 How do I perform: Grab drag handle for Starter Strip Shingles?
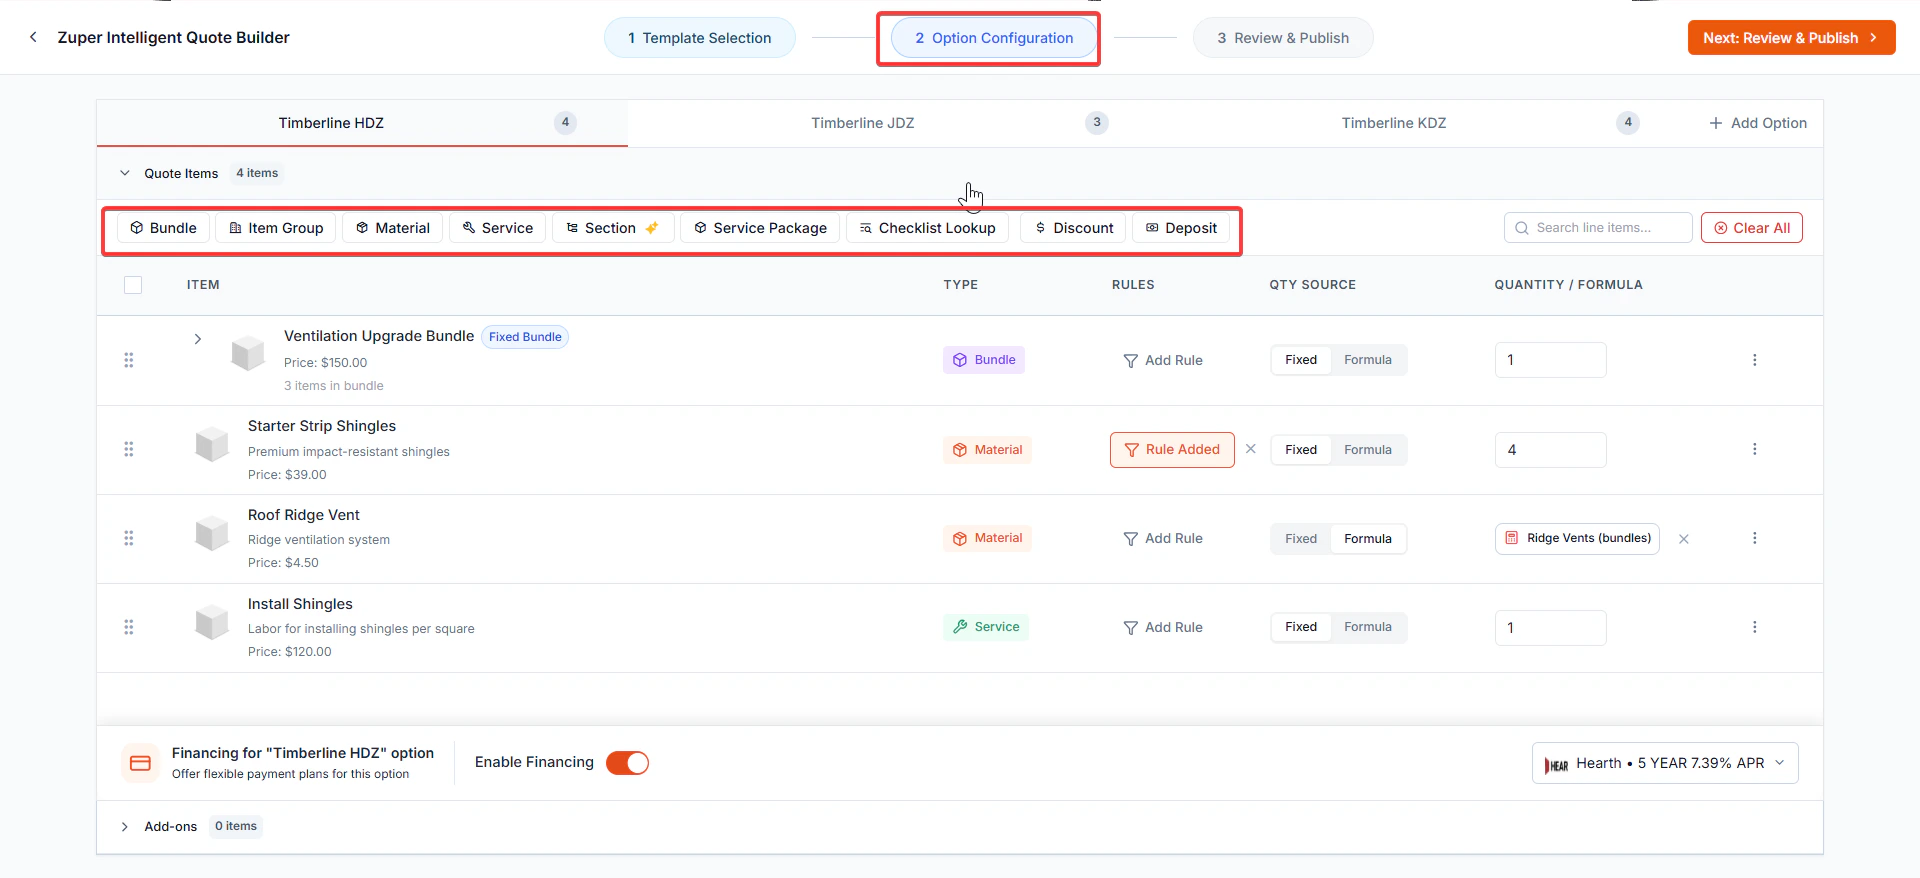point(128,449)
